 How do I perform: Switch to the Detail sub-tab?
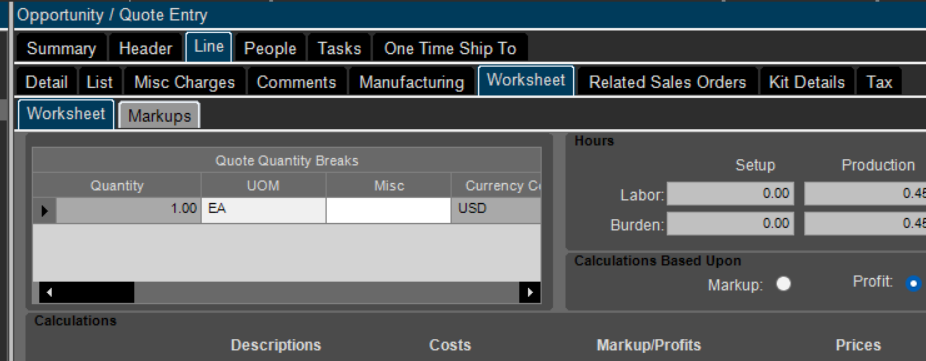(47, 82)
